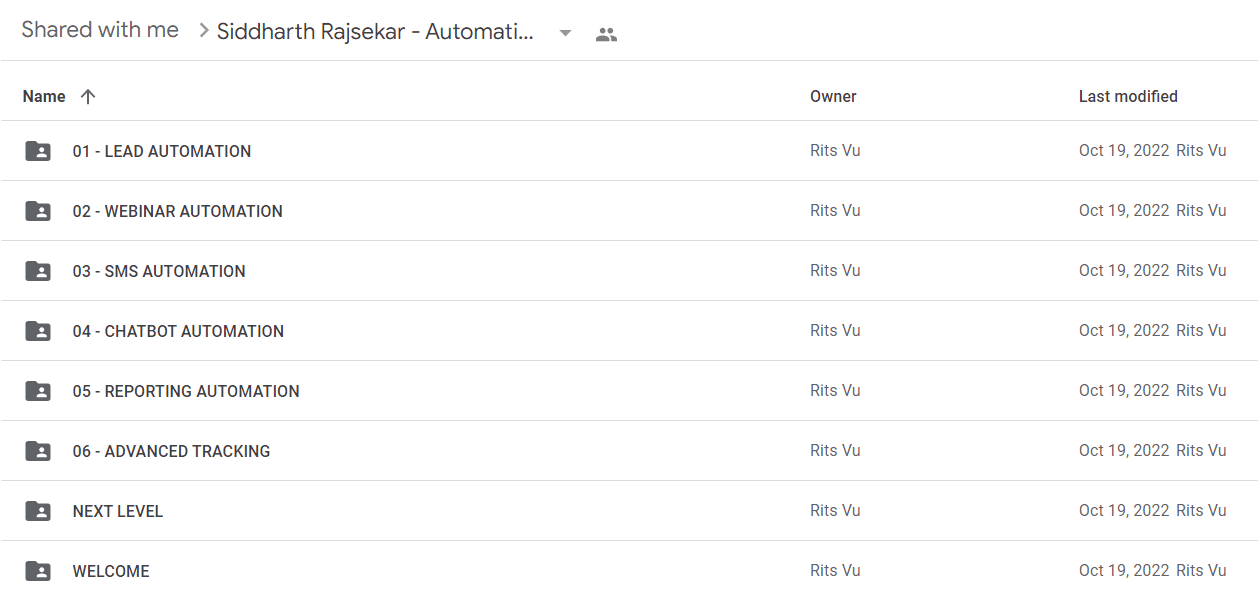Select the WELCOME folder name
This screenshot has width=1258, height=598.
tap(111, 571)
